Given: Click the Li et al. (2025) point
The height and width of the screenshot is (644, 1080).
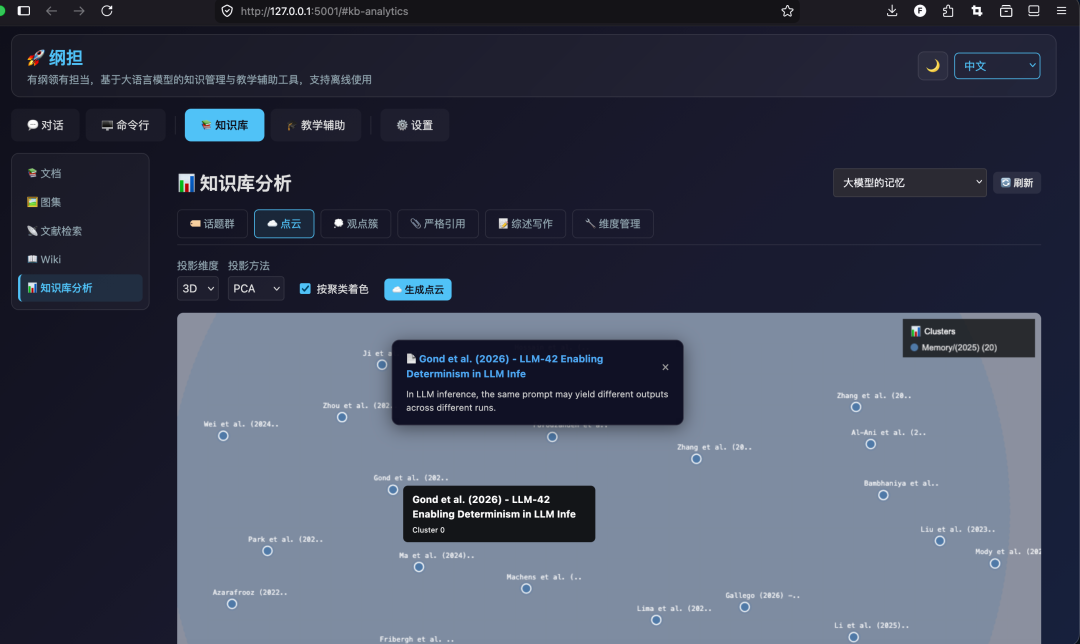Looking at the screenshot, I should [x=853, y=637].
